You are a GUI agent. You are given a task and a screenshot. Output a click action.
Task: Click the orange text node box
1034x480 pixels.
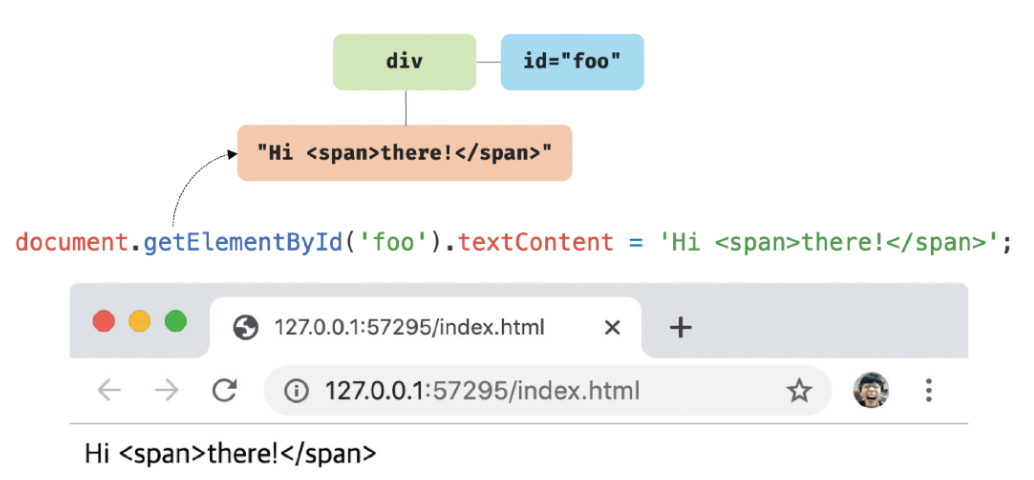tap(404, 153)
